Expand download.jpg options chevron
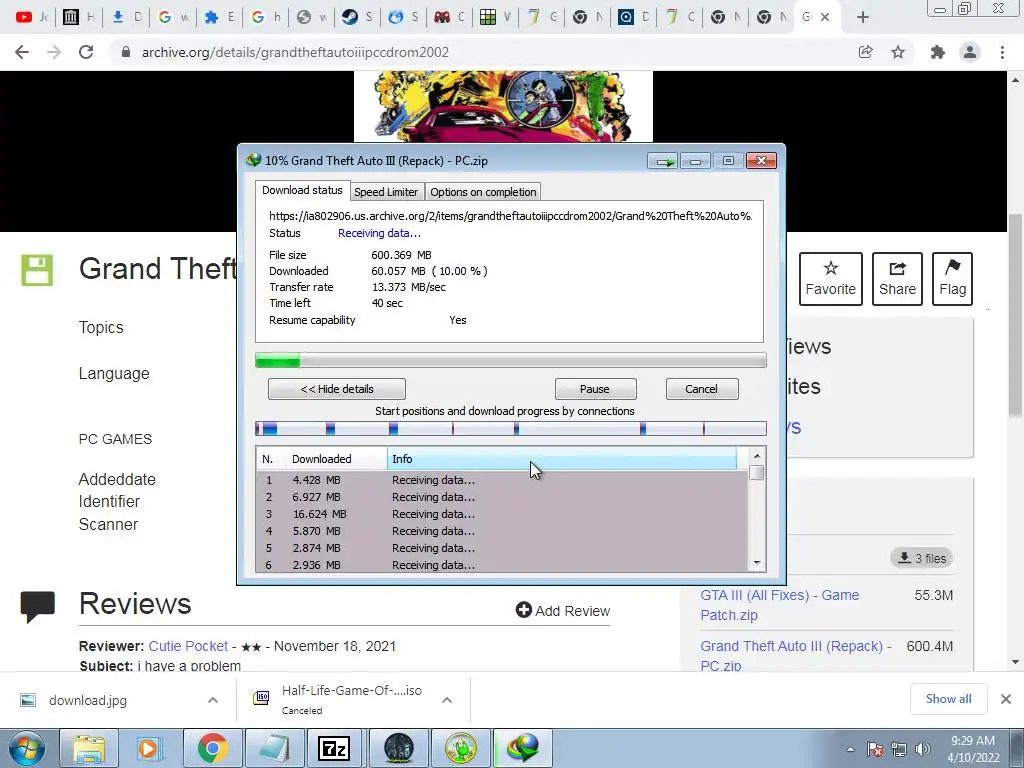Viewport: 1024px width, 768px height. (x=213, y=700)
